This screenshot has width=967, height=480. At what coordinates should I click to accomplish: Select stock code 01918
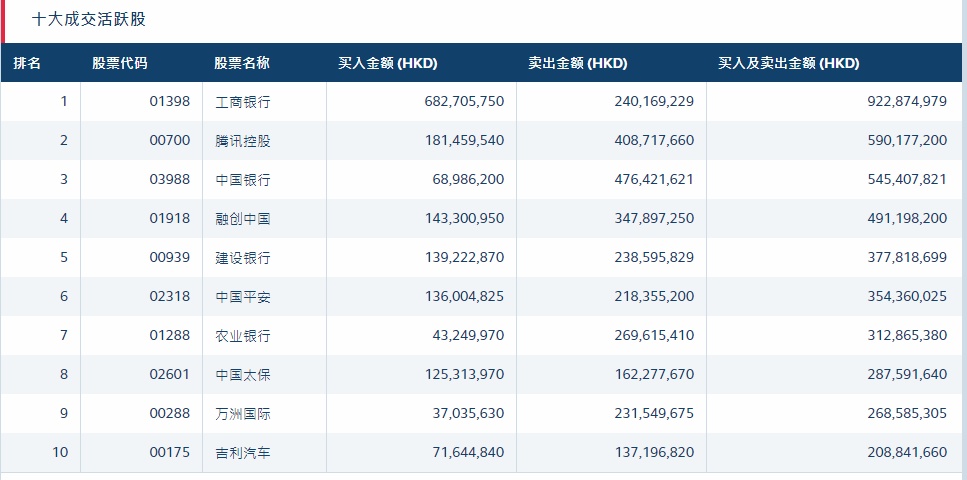(170, 218)
